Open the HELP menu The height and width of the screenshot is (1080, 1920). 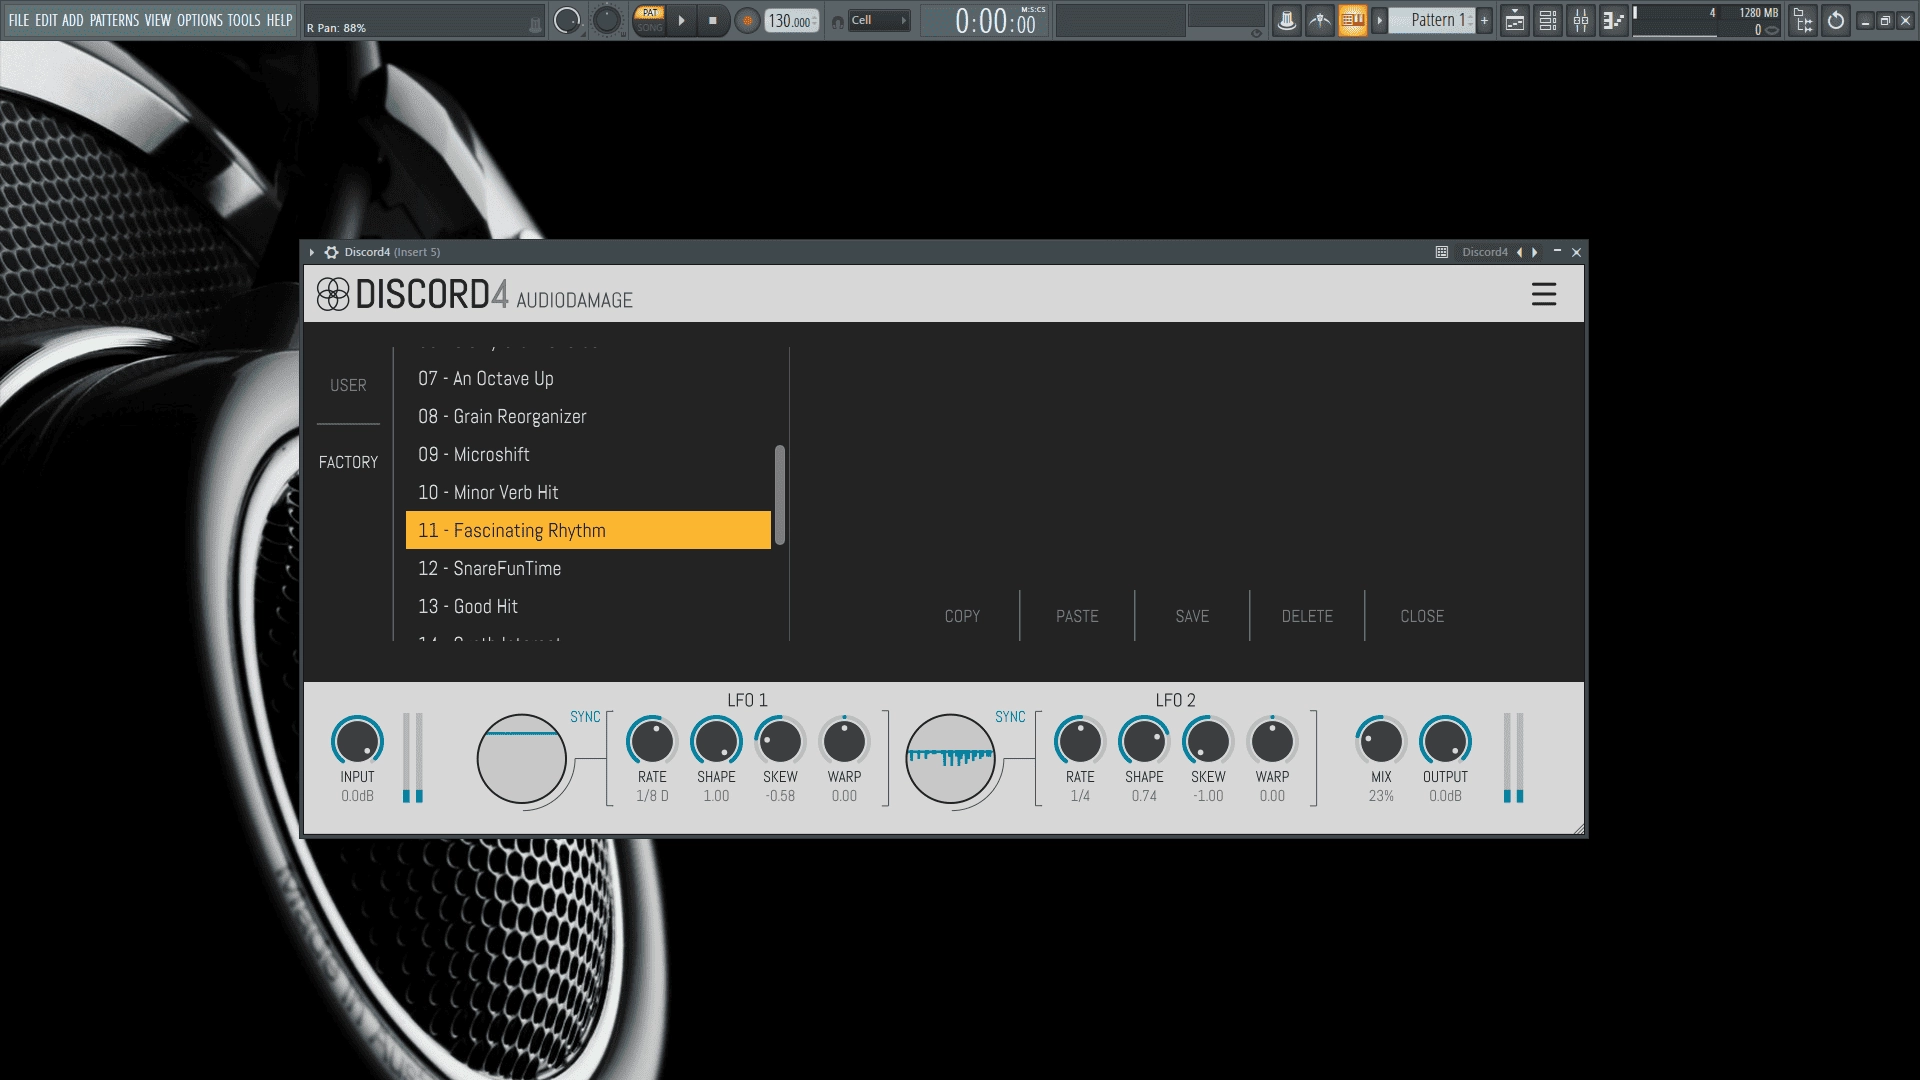(279, 20)
